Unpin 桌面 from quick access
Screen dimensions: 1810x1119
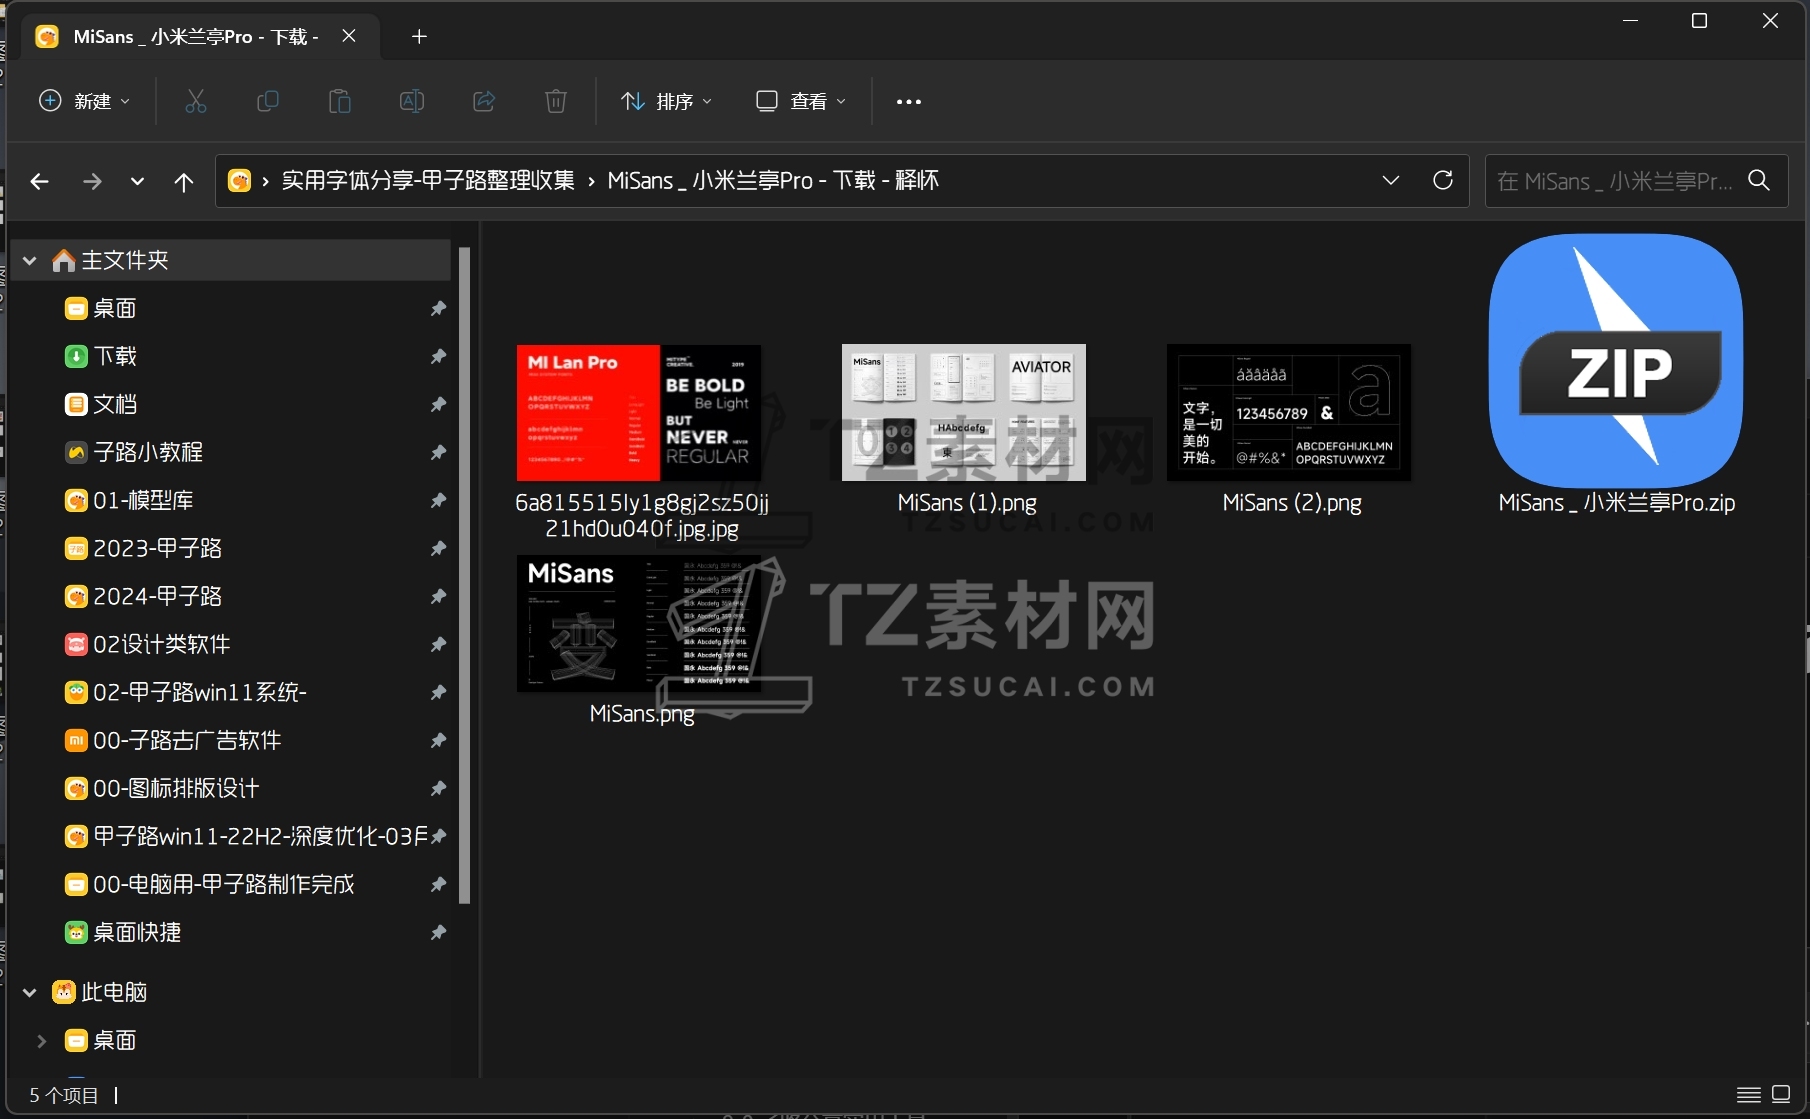point(438,308)
